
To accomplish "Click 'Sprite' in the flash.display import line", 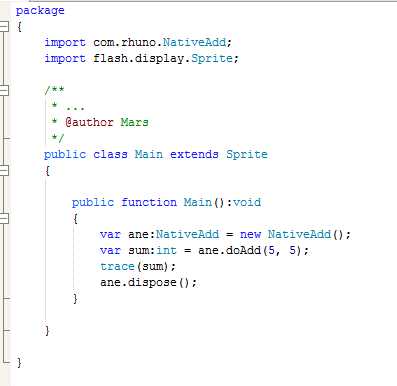I will (212, 58).
